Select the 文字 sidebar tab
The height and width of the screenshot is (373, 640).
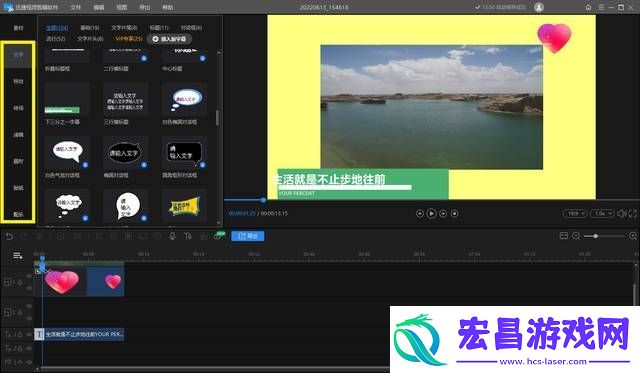coord(18,55)
